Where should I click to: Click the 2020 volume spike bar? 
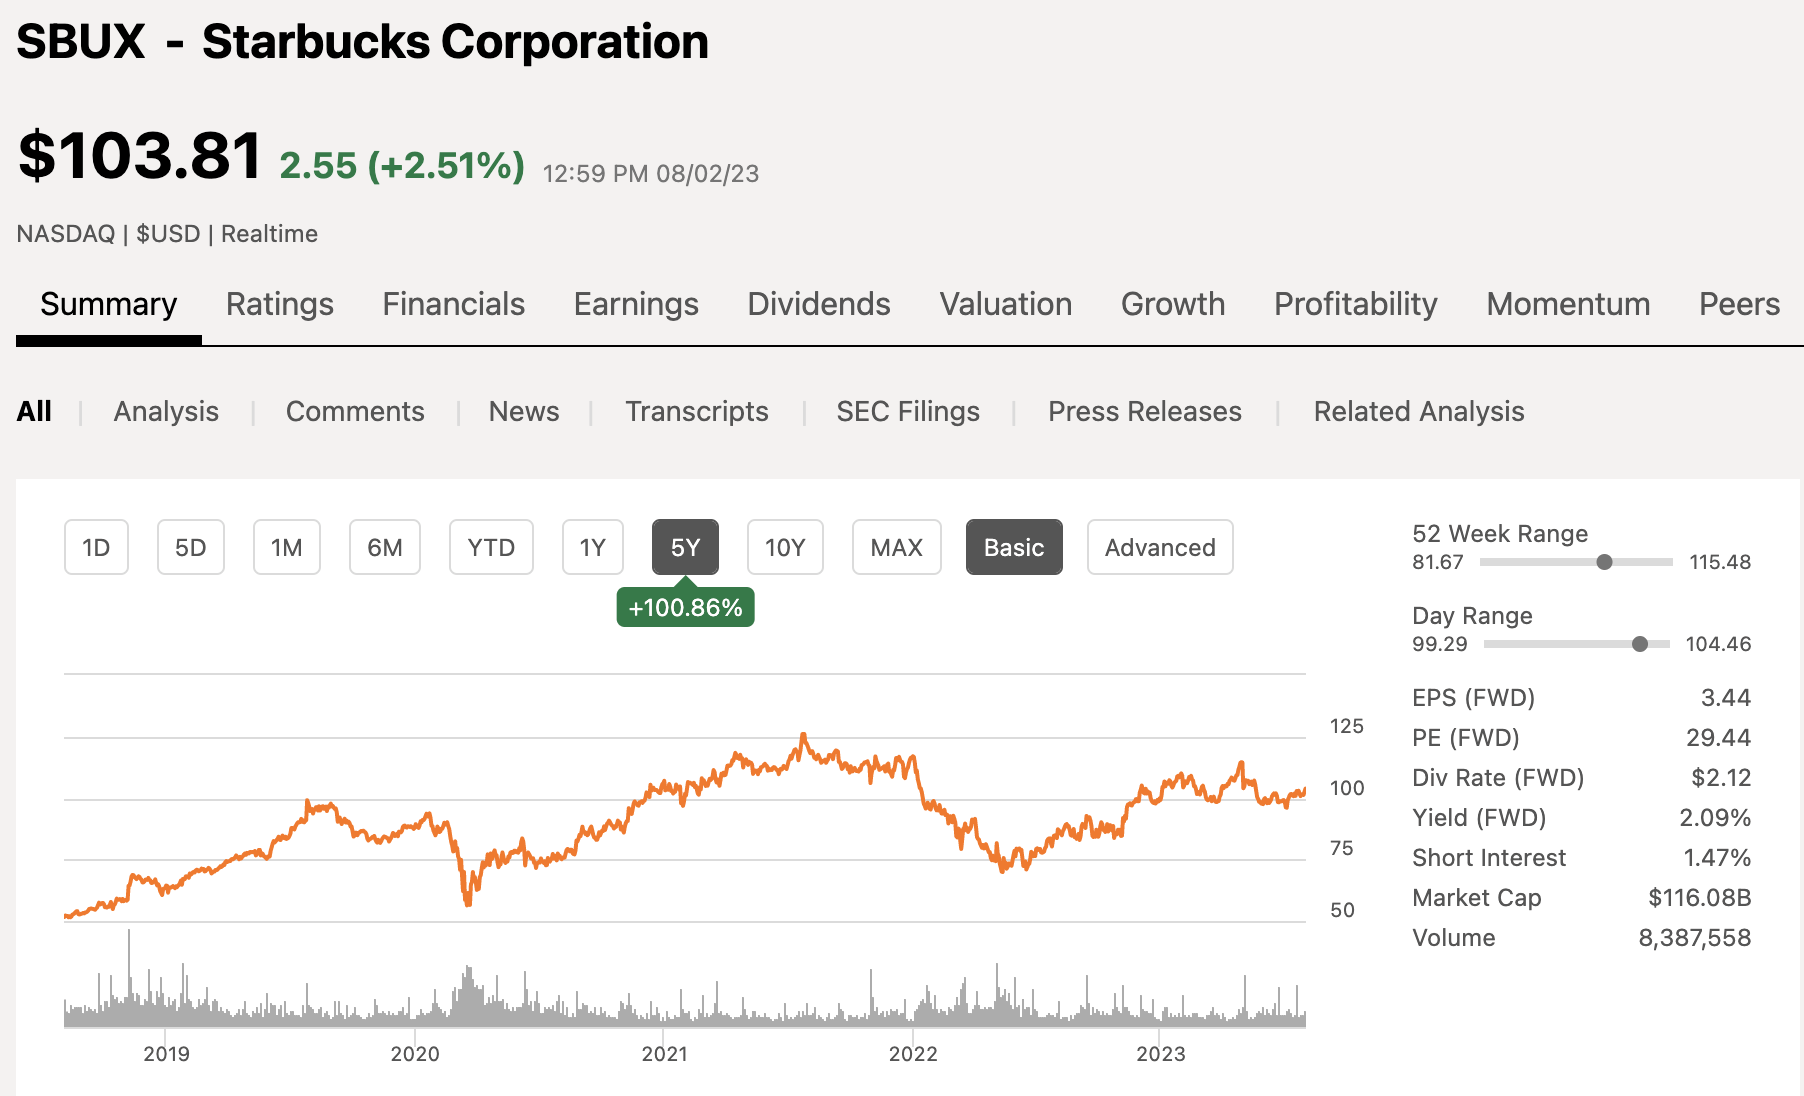click(x=467, y=995)
